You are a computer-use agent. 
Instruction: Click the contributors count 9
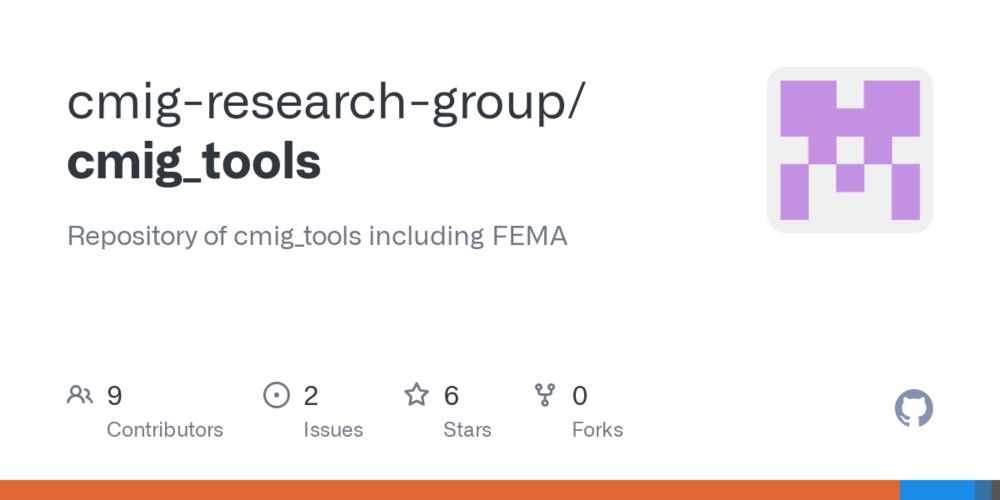(114, 396)
